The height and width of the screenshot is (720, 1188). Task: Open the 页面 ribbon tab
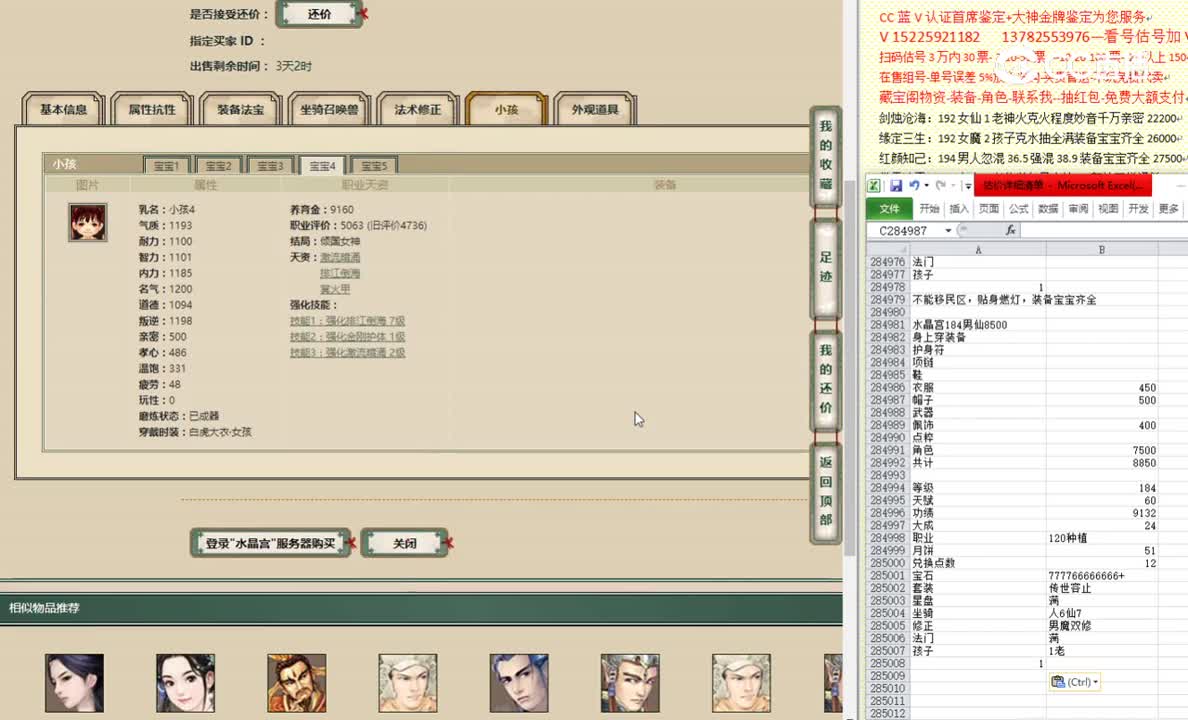pos(989,209)
